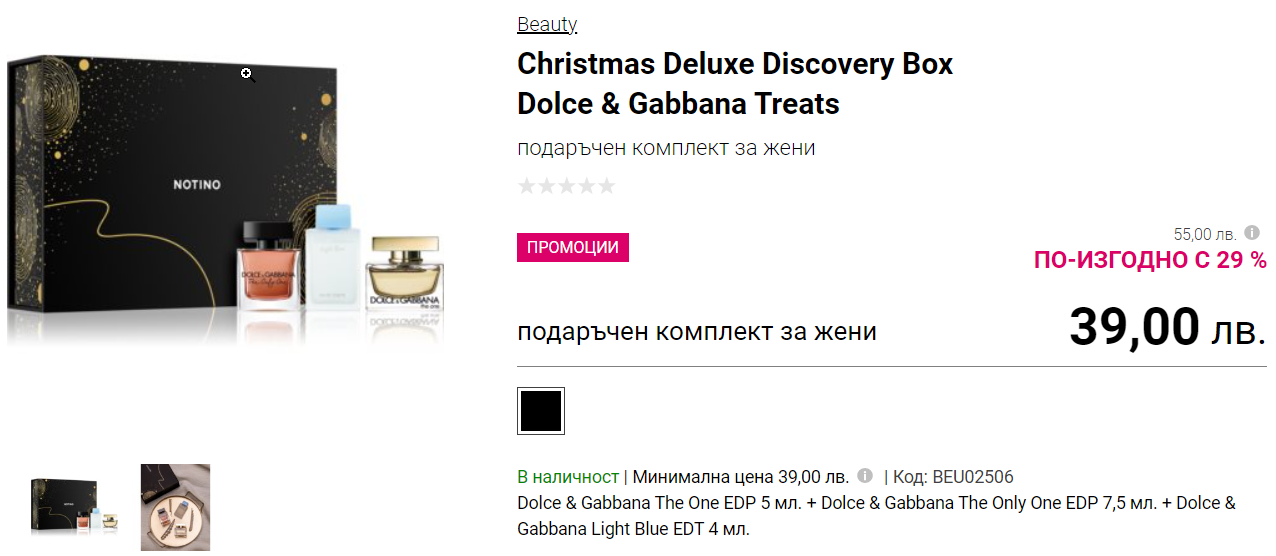The width and height of the screenshot is (1276, 556).
Task: Rate product with the first star
Action: (527, 186)
